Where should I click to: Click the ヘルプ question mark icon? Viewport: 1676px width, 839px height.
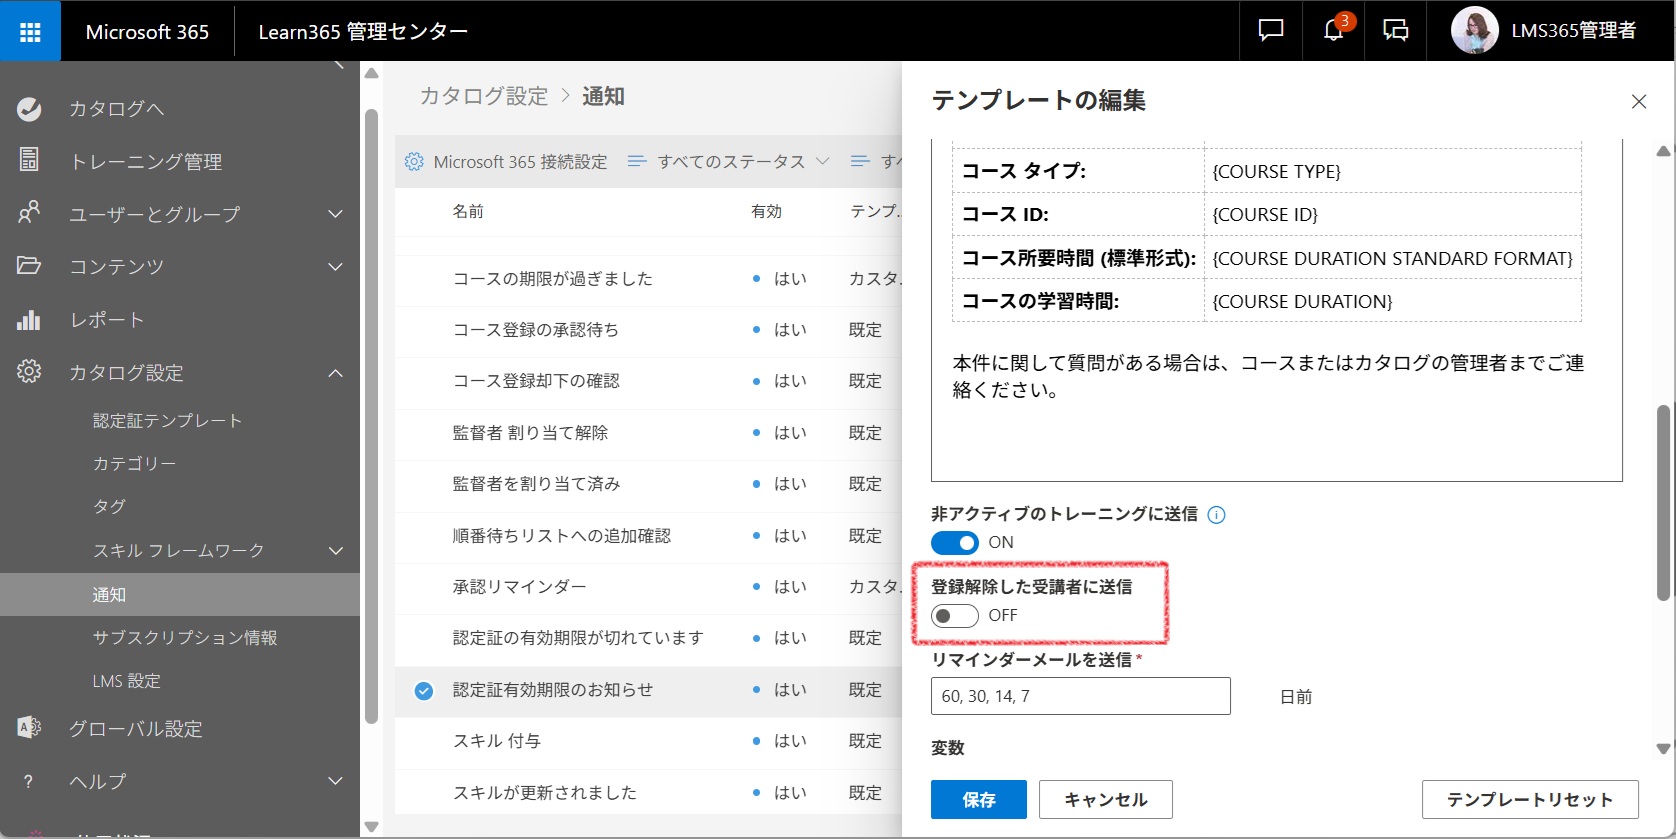pos(29,781)
